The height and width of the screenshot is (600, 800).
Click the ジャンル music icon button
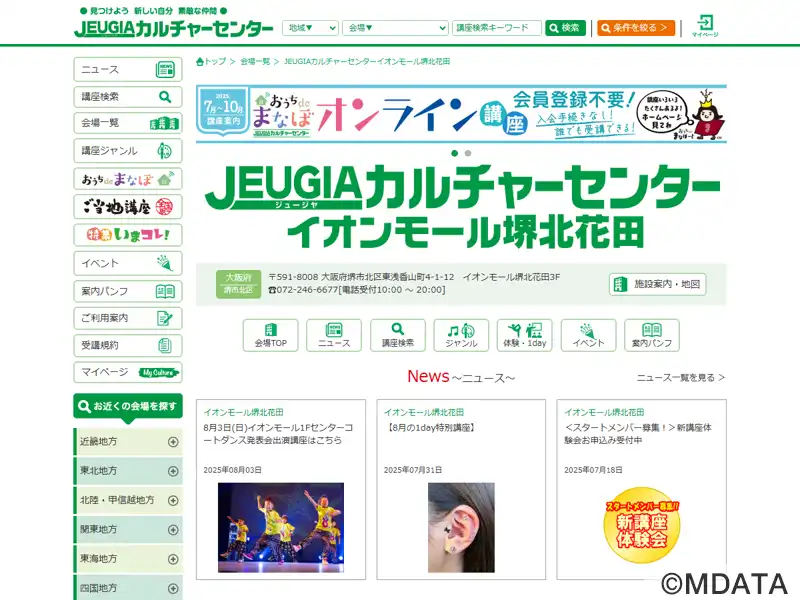pyautogui.click(x=461, y=335)
